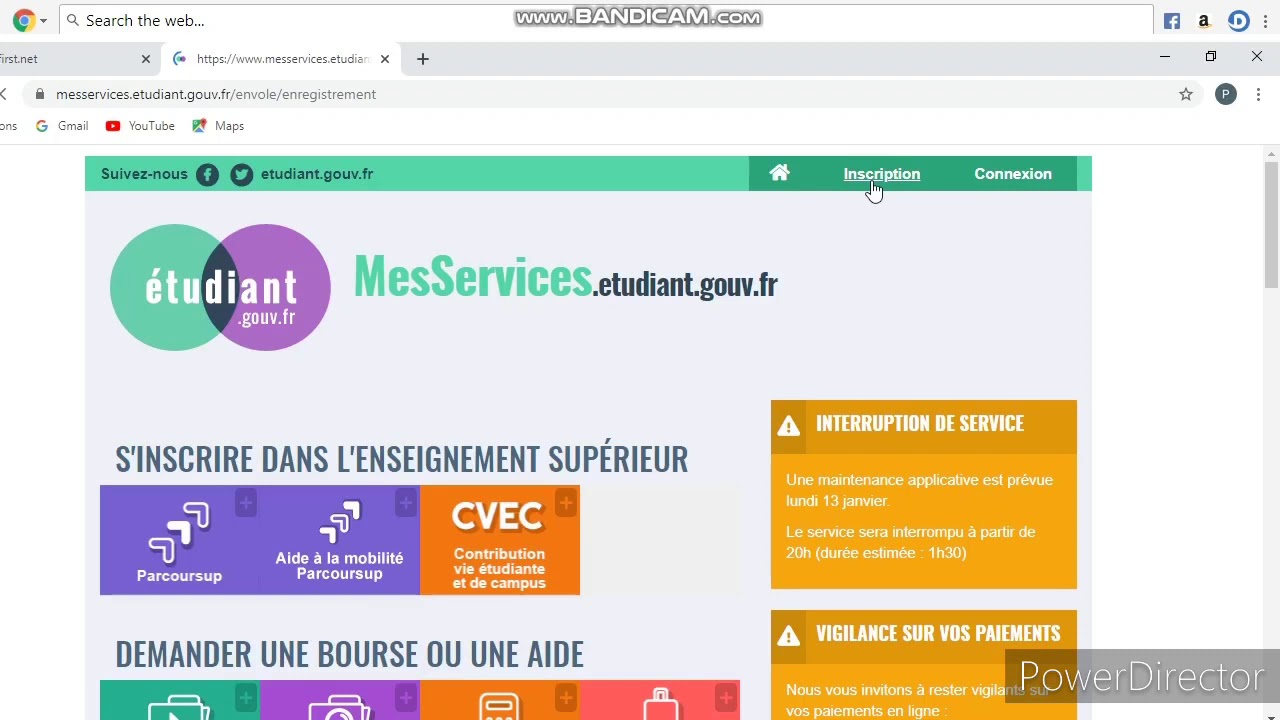The image size is (1280, 720).
Task: Click the Connexion link
Action: tap(1013, 174)
